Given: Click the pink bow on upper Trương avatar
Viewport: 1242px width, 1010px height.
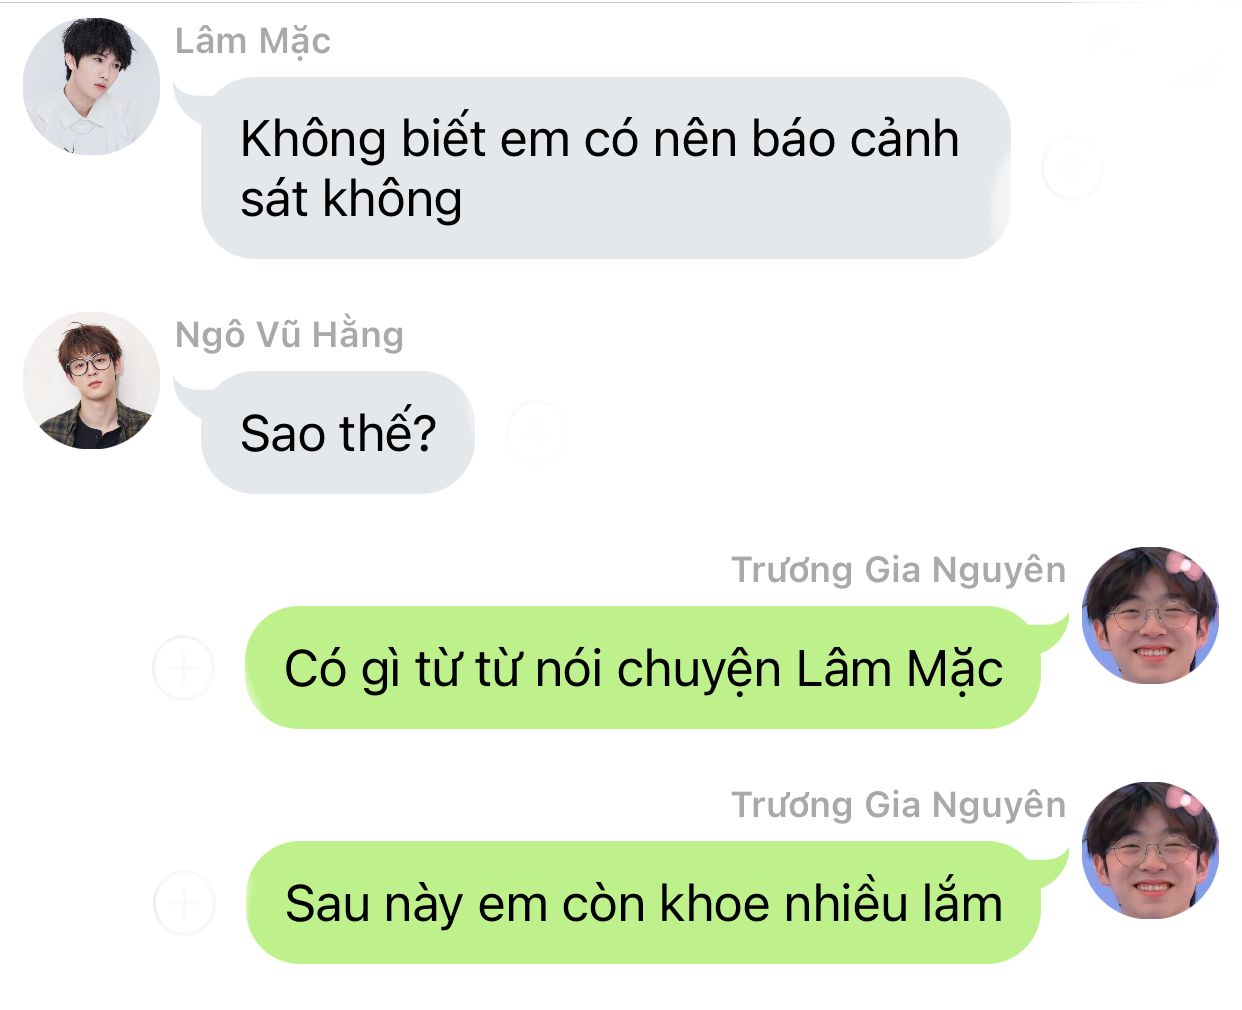Looking at the screenshot, I should pyautogui.click(x=1182, y=565).
